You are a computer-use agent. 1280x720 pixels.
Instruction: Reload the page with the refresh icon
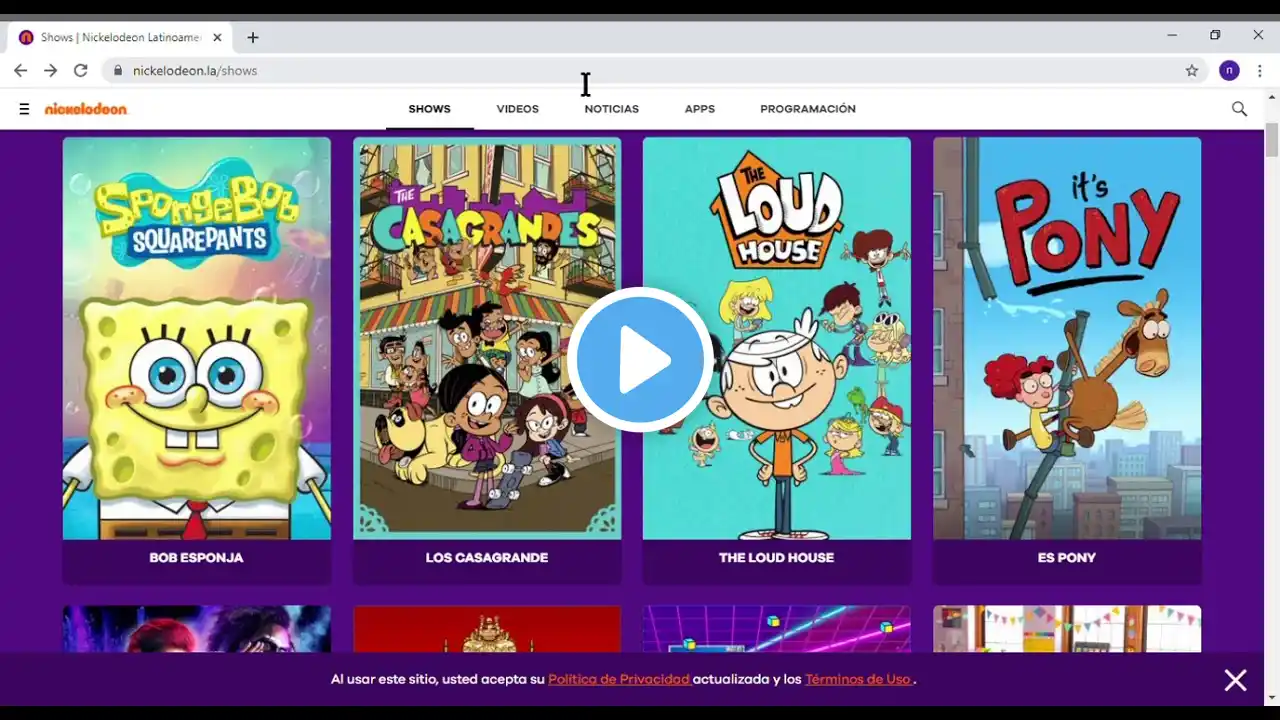[x=81, y=71]
